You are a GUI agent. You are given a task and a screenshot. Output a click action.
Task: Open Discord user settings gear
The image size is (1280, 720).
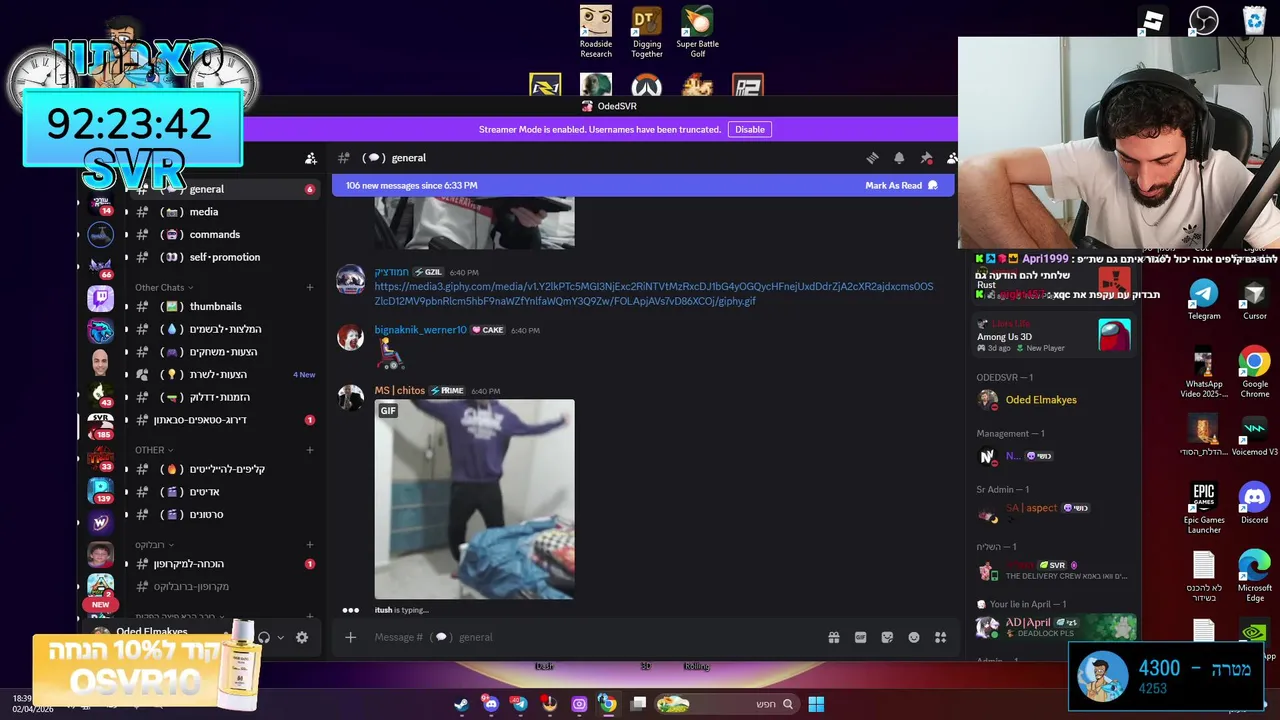(x=302, y=637)
